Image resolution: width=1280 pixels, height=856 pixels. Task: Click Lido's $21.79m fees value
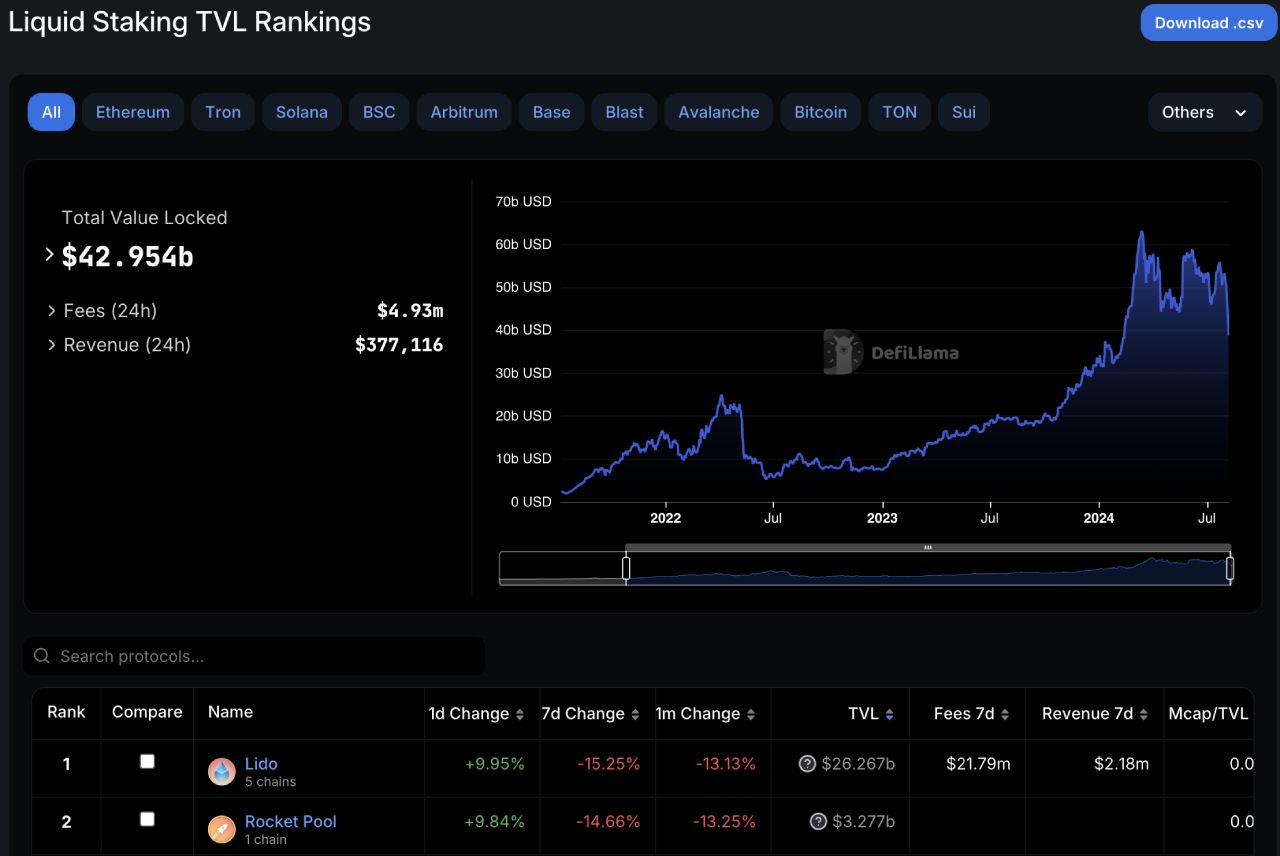pyautogui.click(x=978, y=764)
